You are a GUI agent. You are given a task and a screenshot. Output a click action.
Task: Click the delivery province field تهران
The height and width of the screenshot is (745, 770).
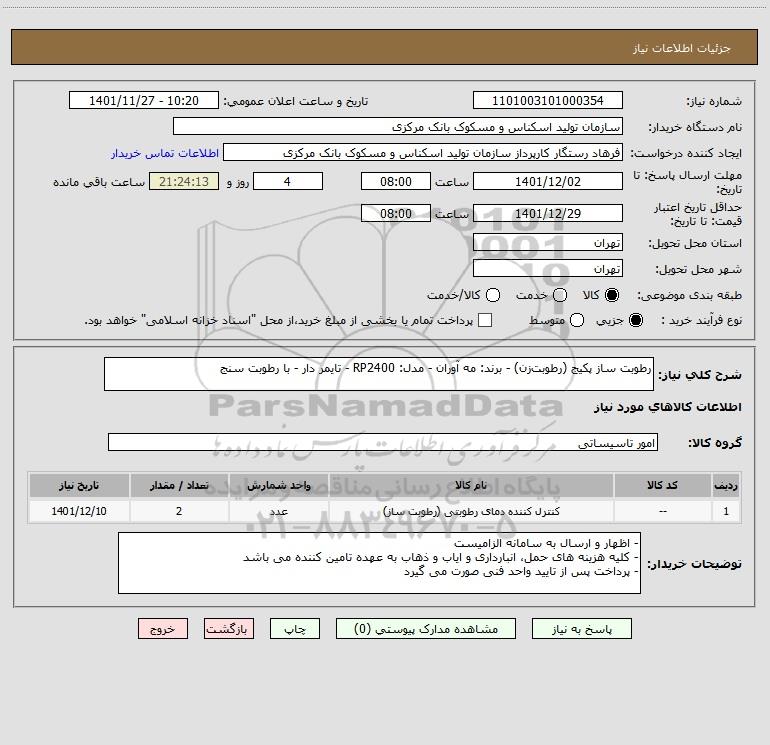click(x=548, y=243)
